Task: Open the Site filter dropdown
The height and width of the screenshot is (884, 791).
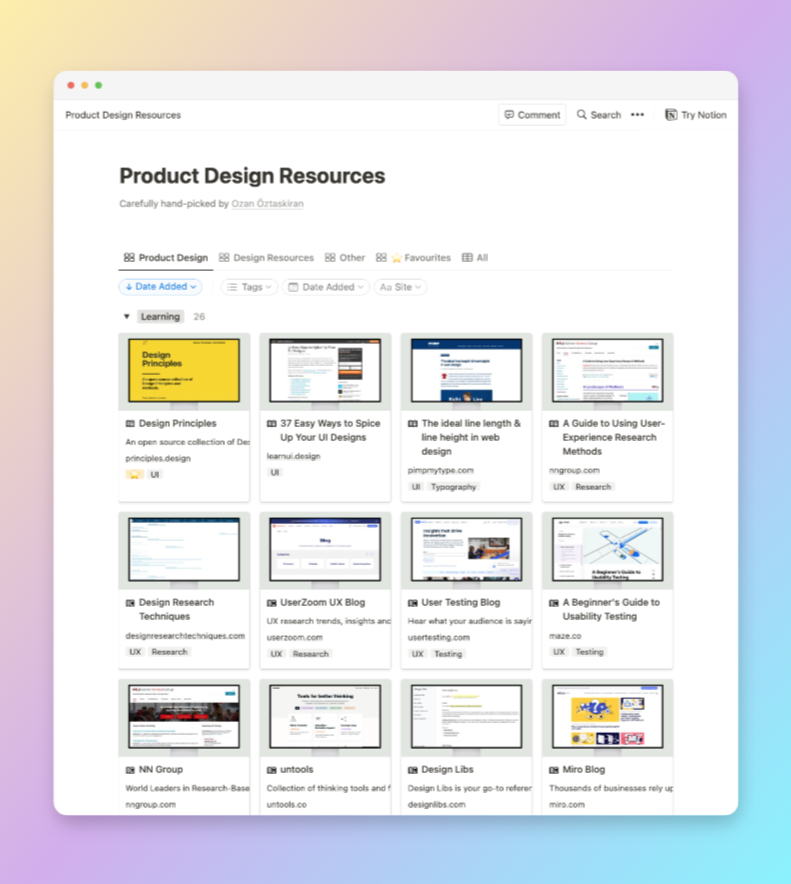Action: pyautogui.click(x=400, y=287)
